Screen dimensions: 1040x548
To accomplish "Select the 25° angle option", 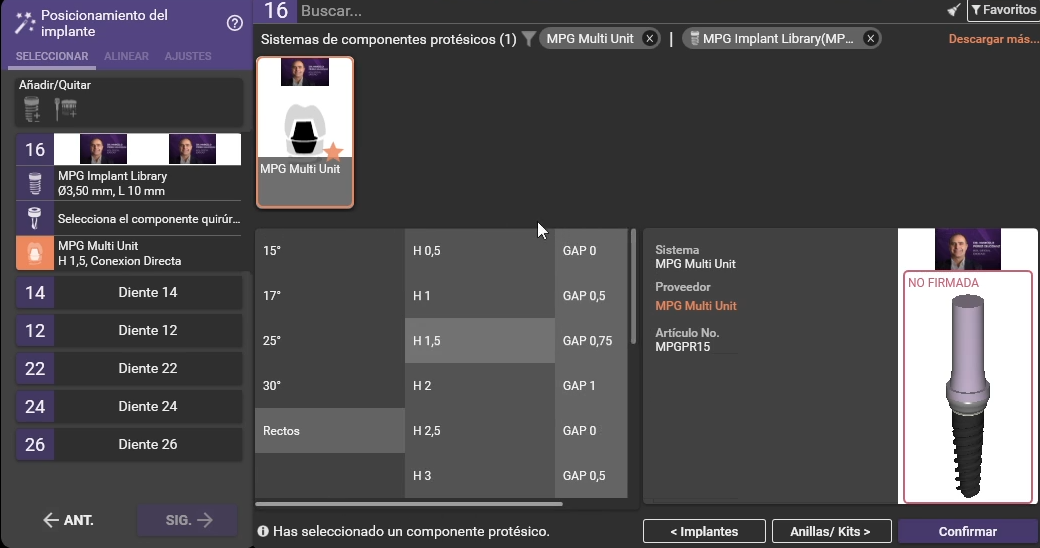I will point(329,341).
